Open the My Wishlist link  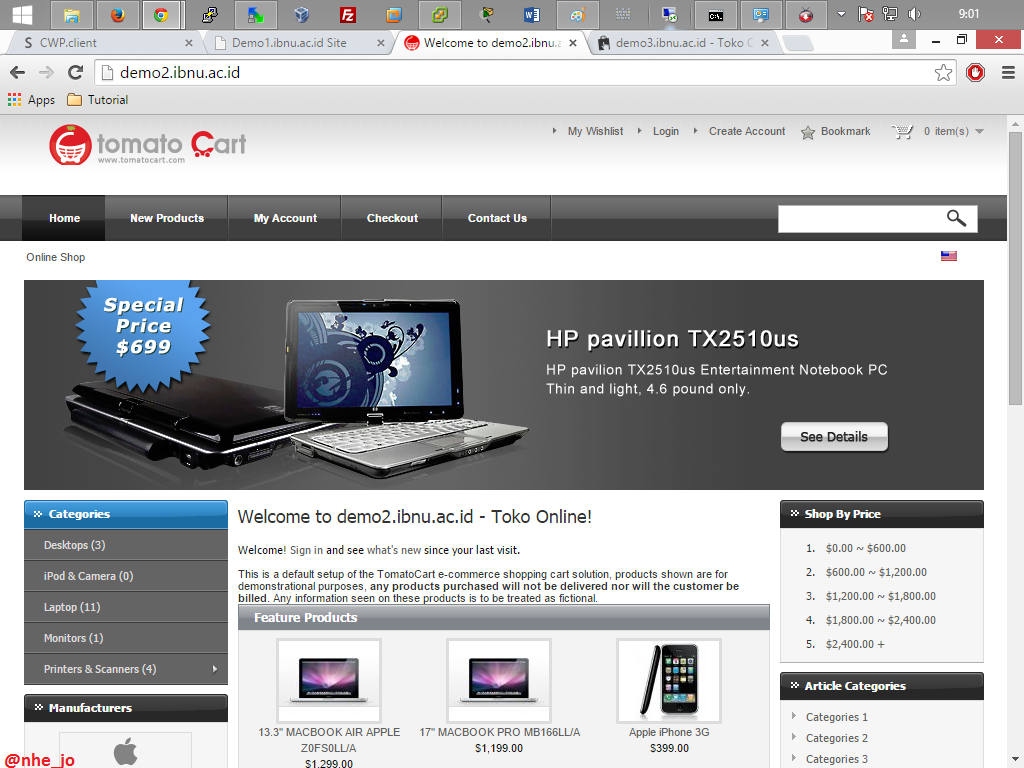tap(595, 131)
